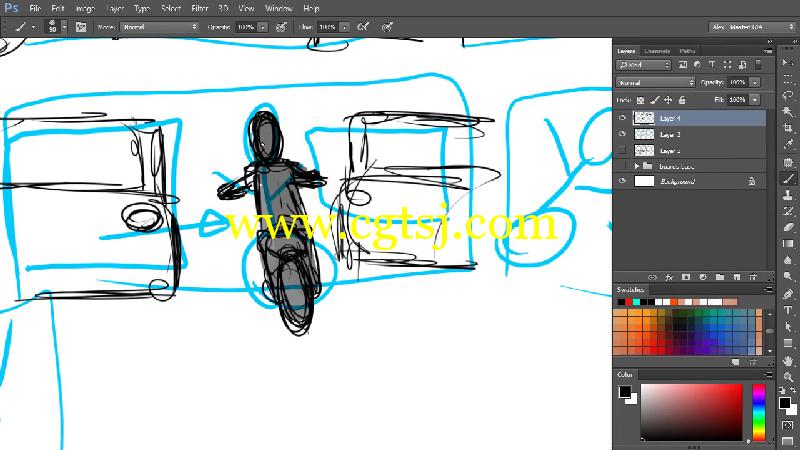The width and height of the screenshot is (800, 450).
Task: Select the Move tool in the toolbox
Action: click(x=788, y=62)
